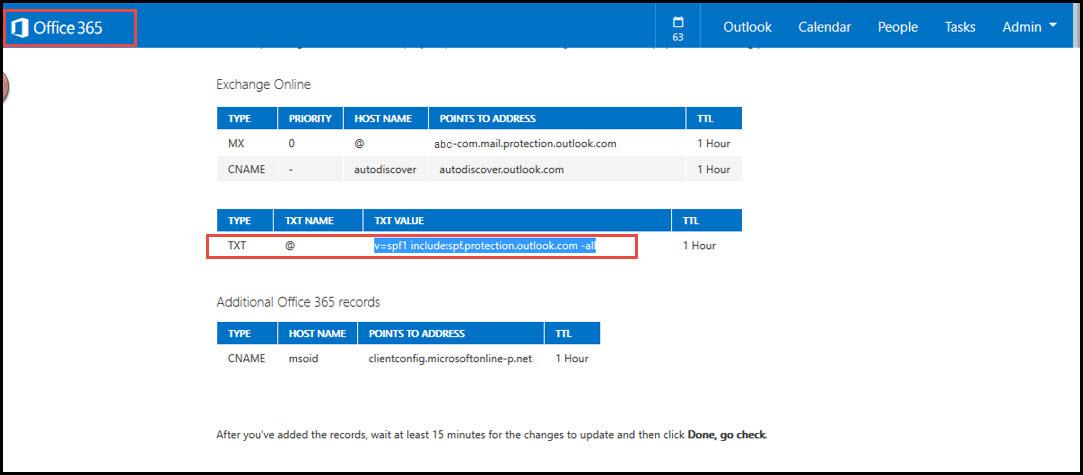
Task: Click the TXT record type cell
Action: click(x=237, y=245)
